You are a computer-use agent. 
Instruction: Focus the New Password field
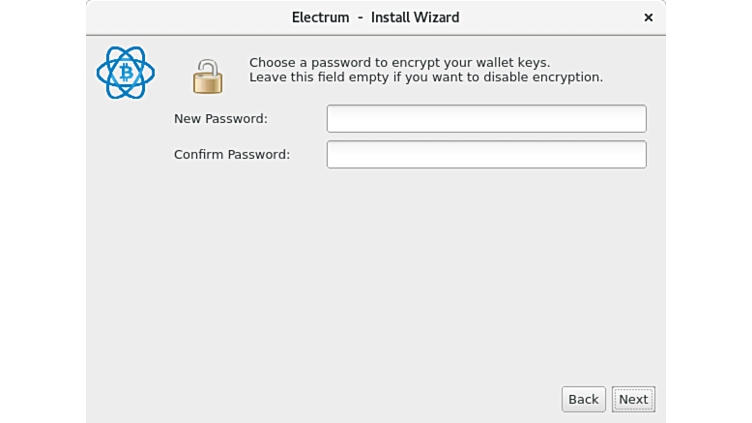[x=486, y=119]
